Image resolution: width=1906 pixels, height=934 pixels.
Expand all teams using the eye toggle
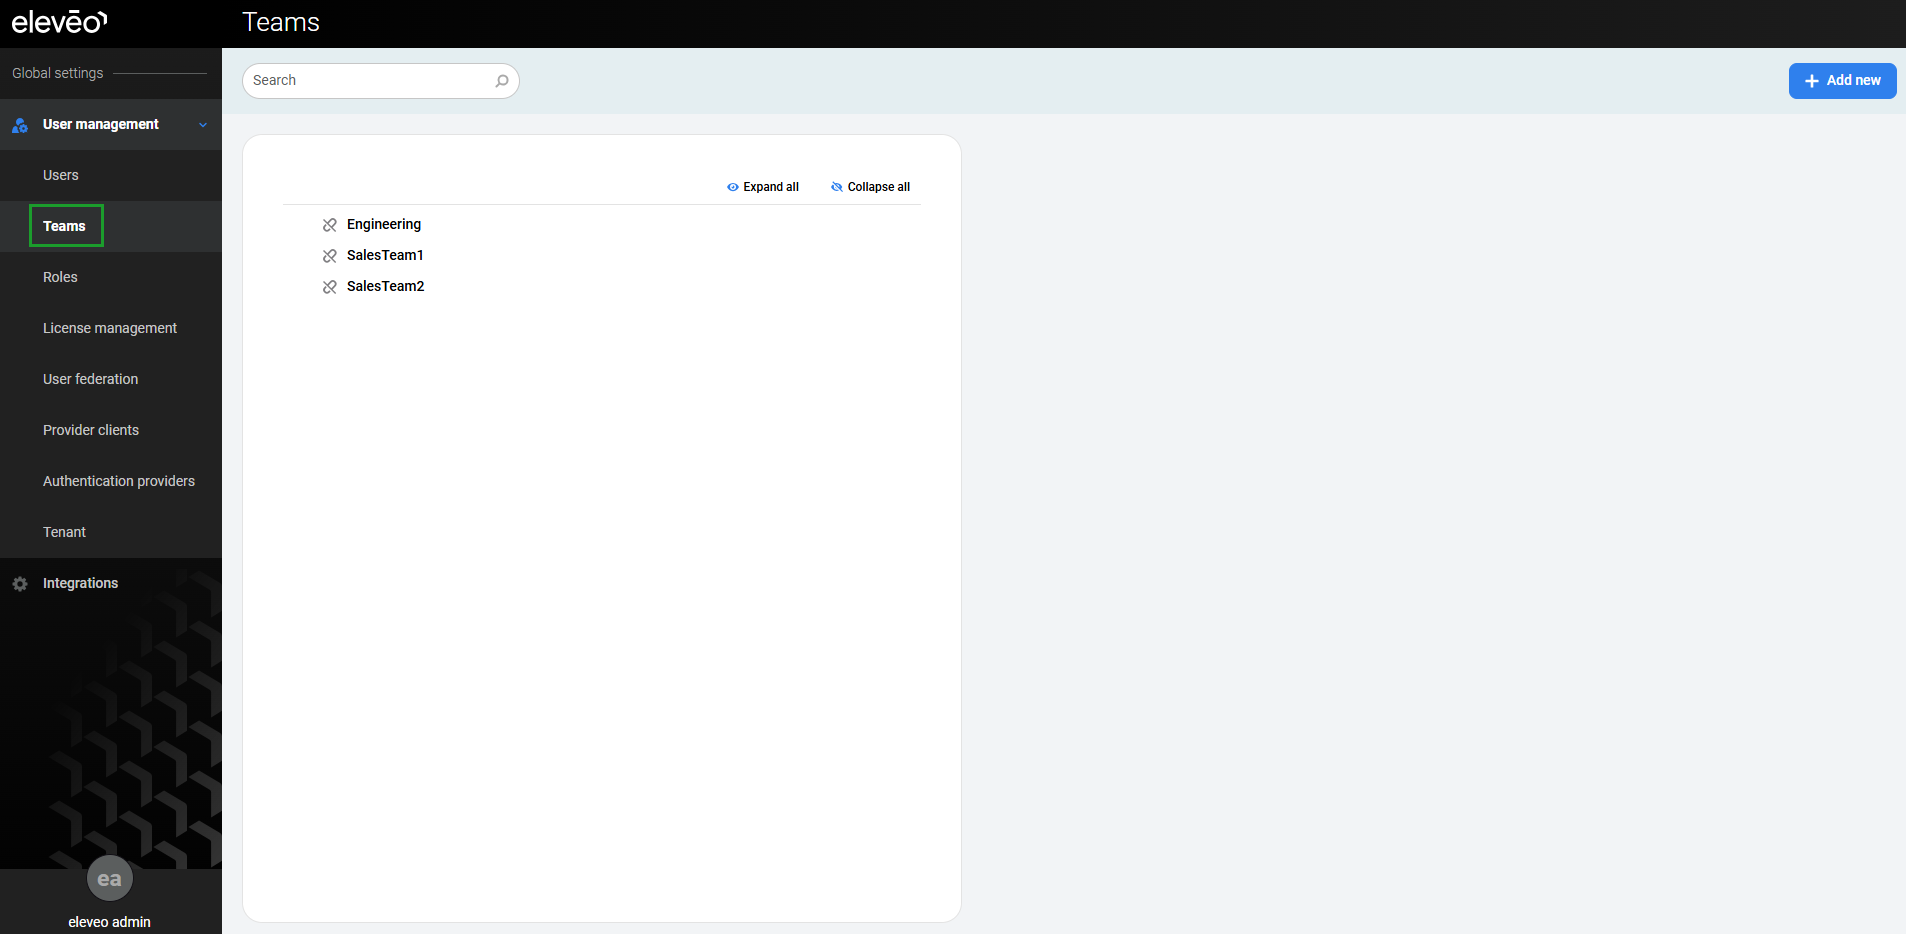(x=763, y=187)
